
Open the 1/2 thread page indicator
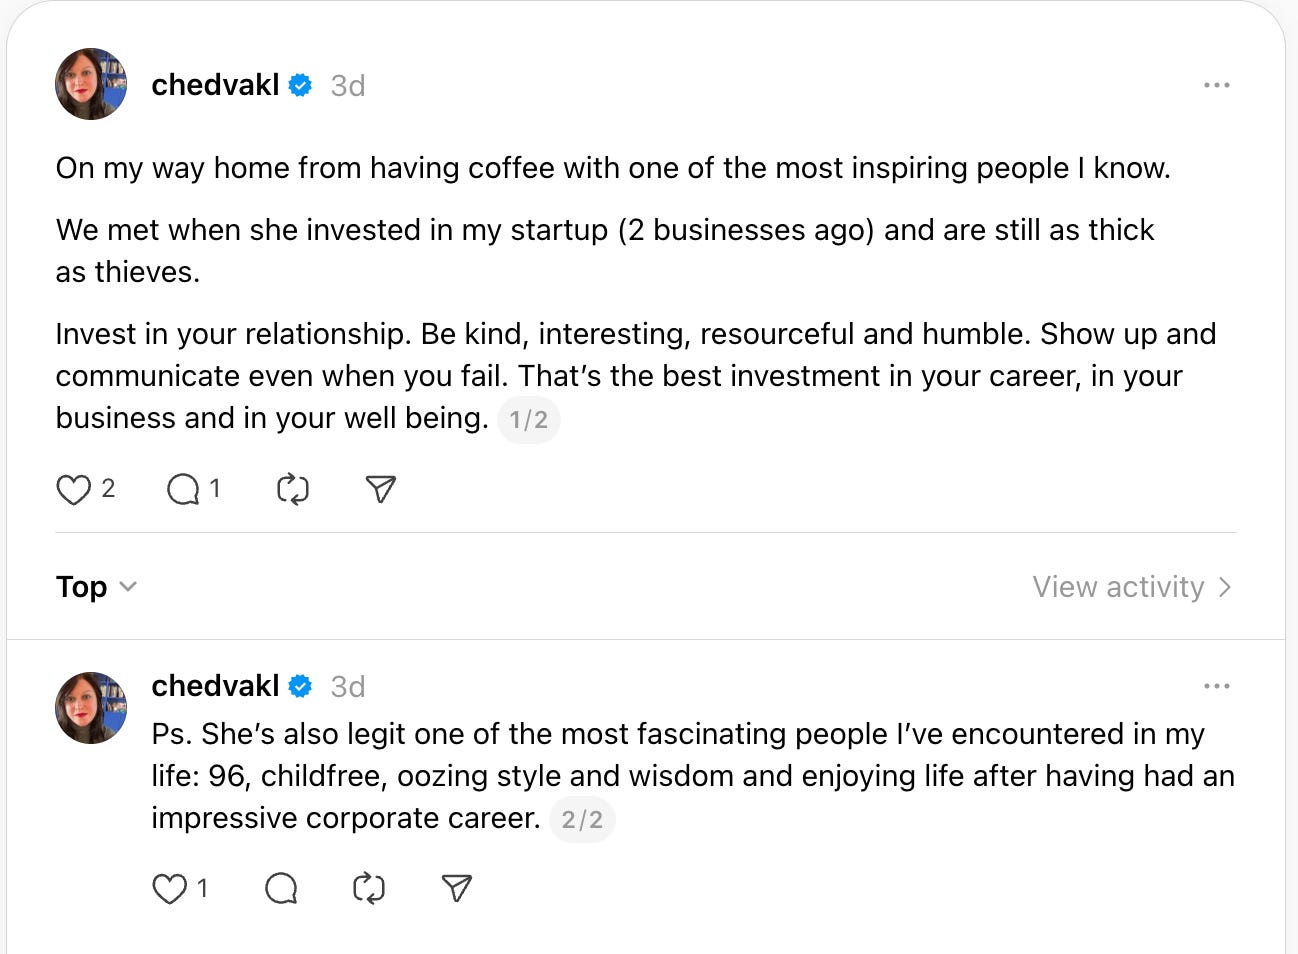[x=529, y=420]
